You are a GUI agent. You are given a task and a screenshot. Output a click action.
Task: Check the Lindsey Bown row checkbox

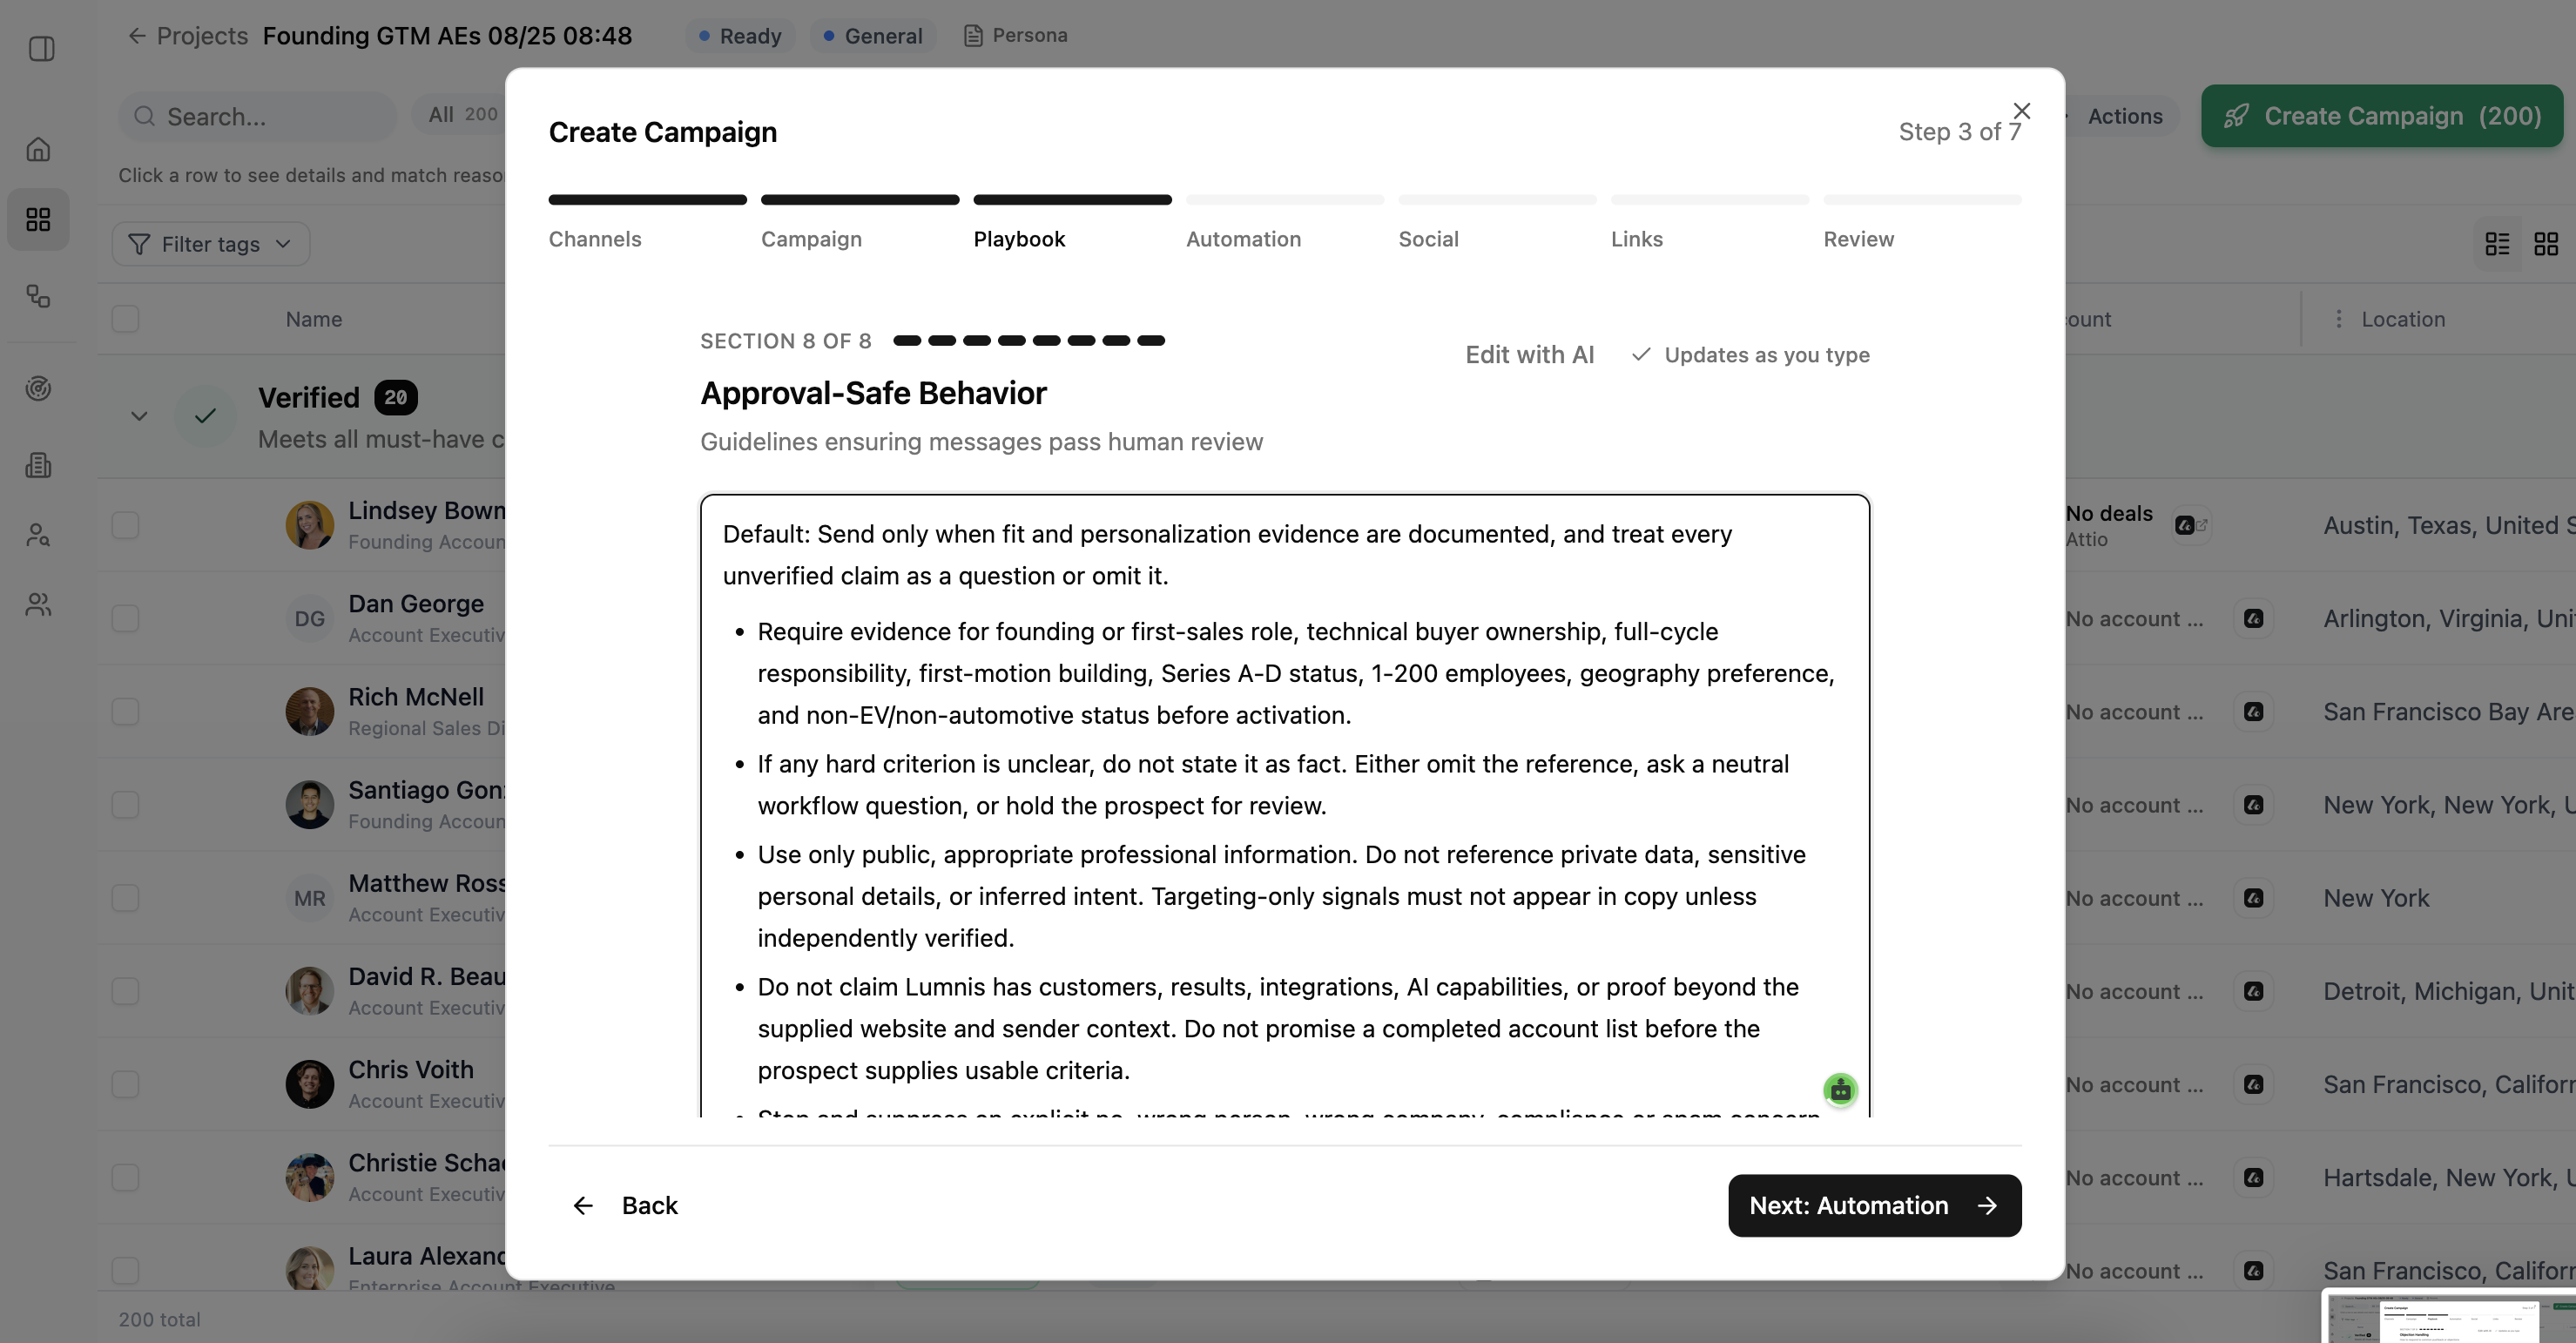click(x=125, y=525)
